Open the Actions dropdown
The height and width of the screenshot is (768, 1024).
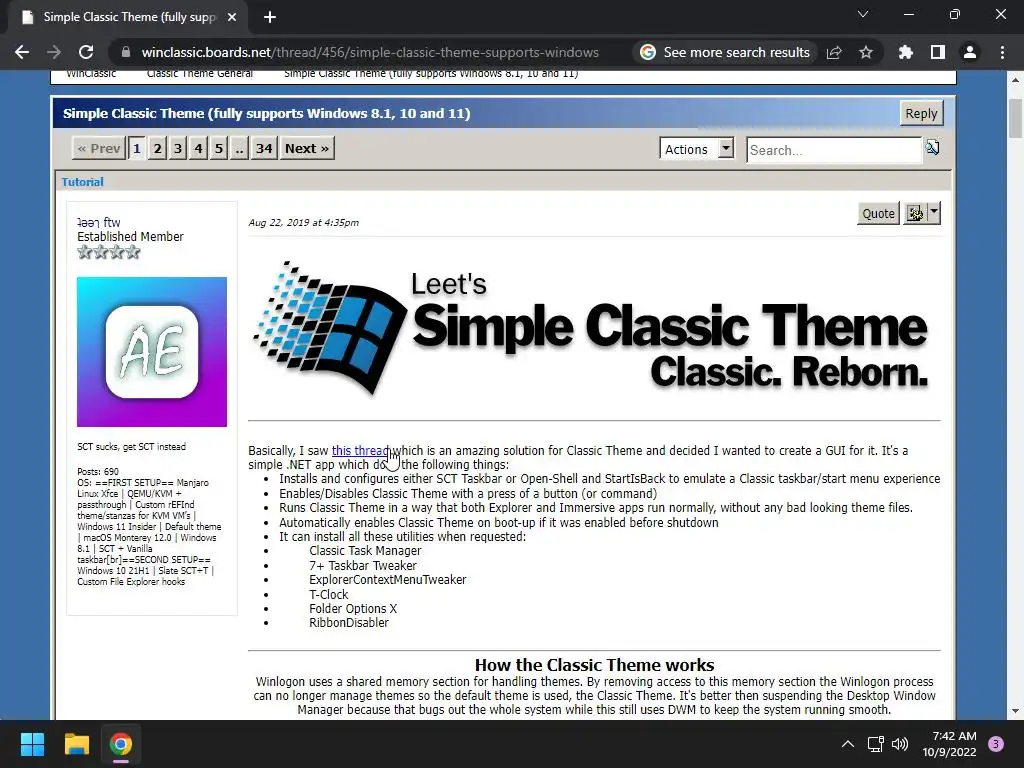click(x=697, y=149)
